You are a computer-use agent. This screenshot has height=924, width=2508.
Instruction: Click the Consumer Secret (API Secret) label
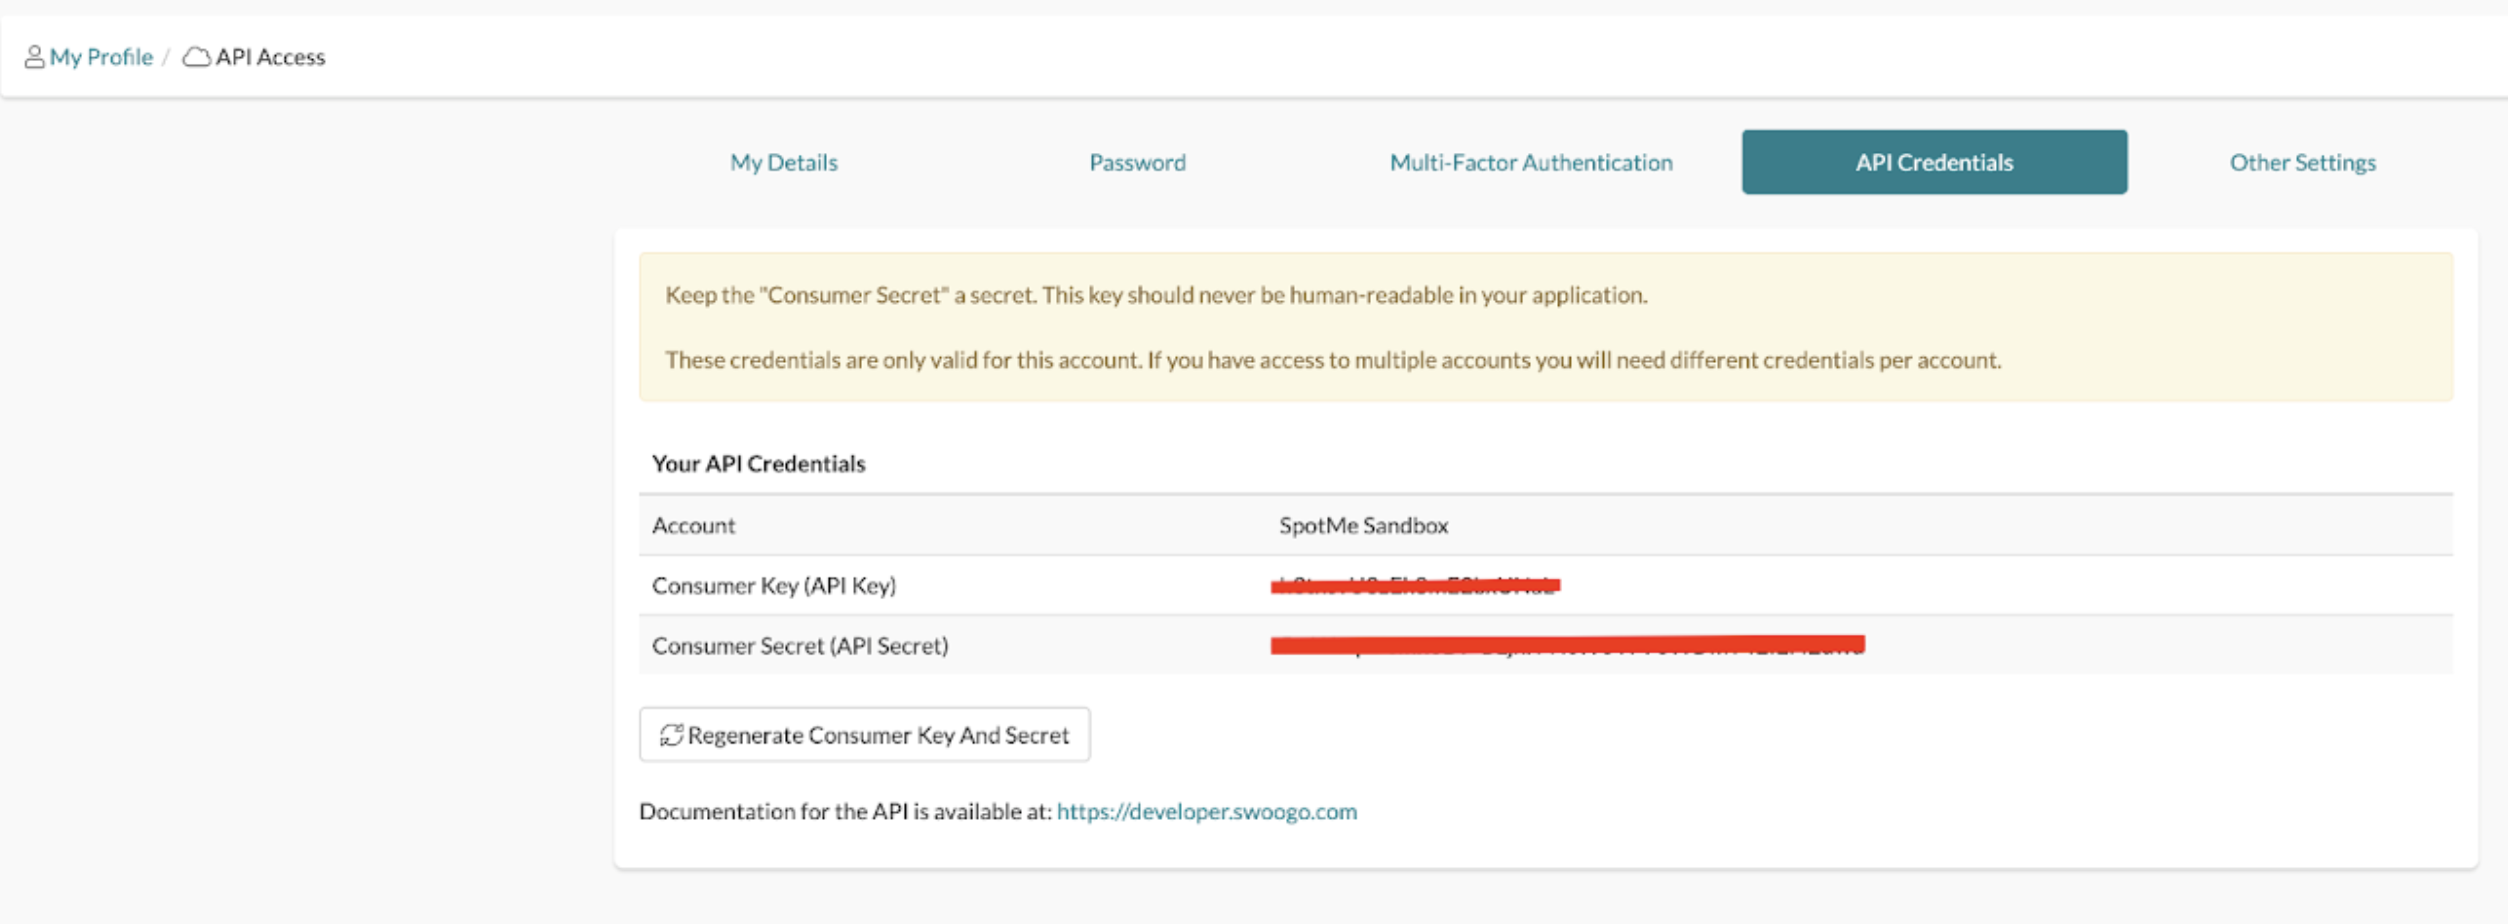coord(802,646)
